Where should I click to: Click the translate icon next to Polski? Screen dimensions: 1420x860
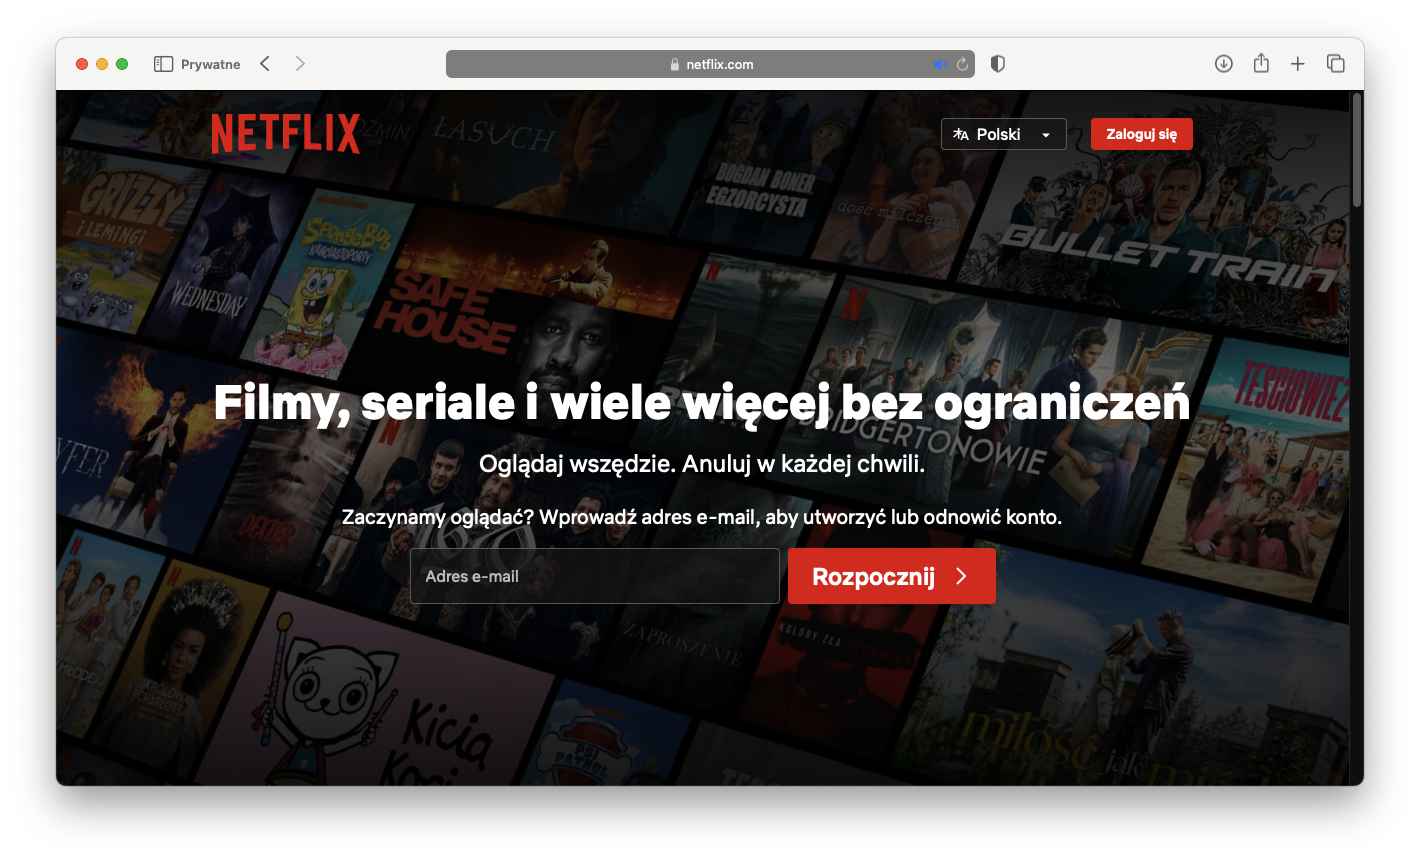[x=962, y=133]
